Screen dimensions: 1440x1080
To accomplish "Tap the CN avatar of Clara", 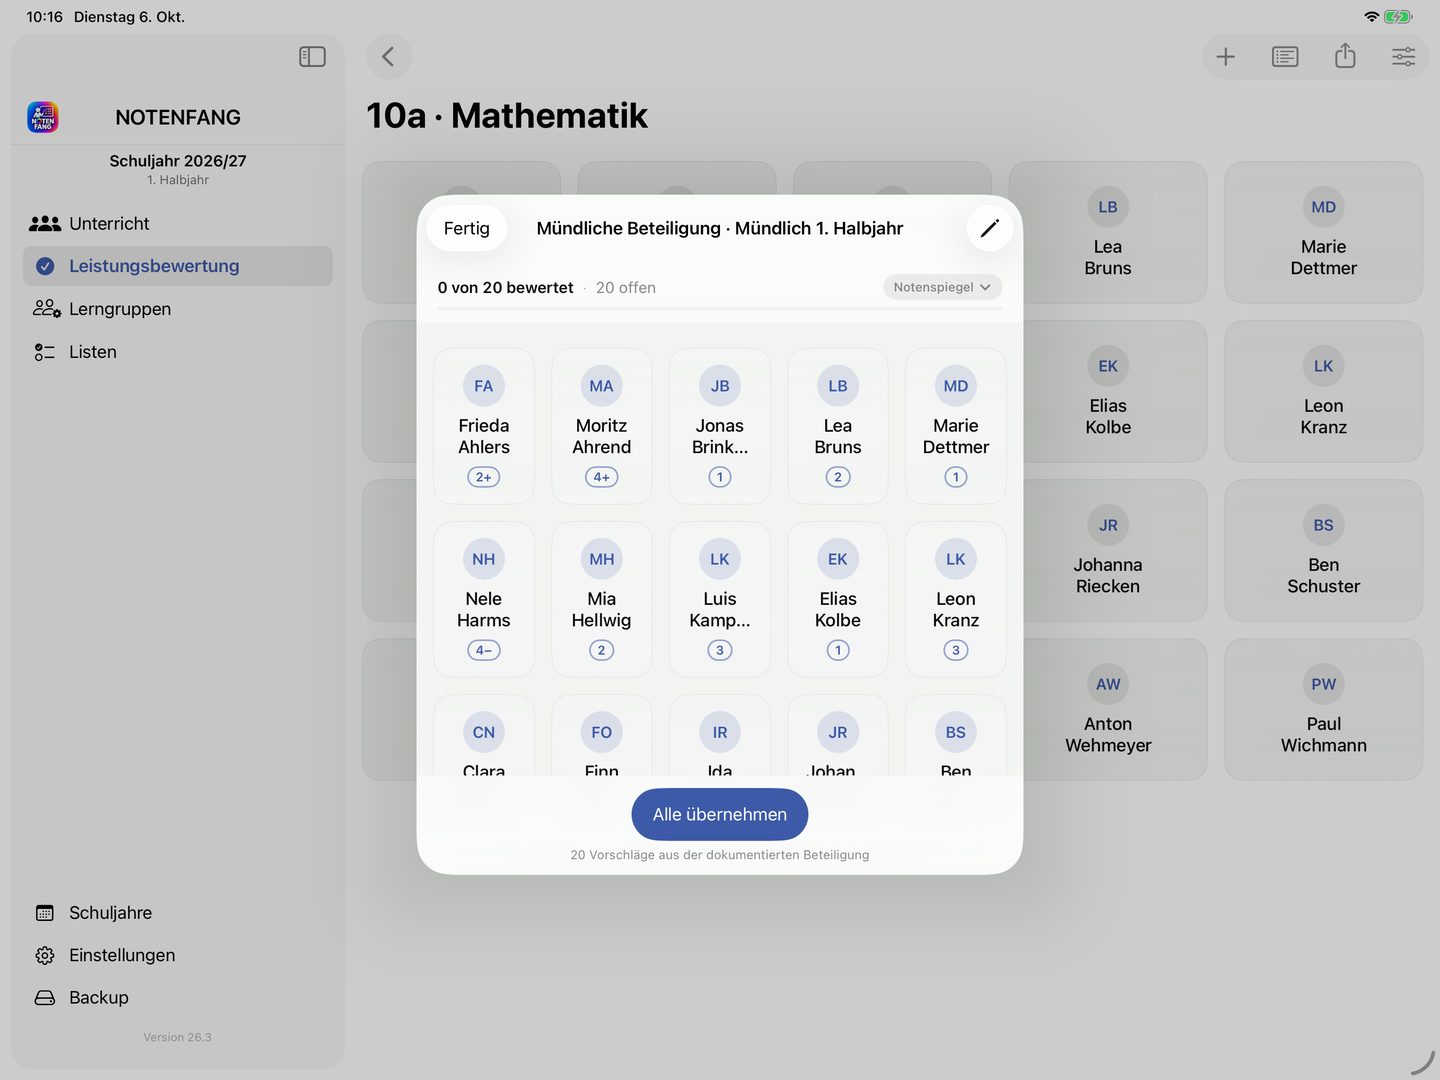I will click(x=484, y=732).
